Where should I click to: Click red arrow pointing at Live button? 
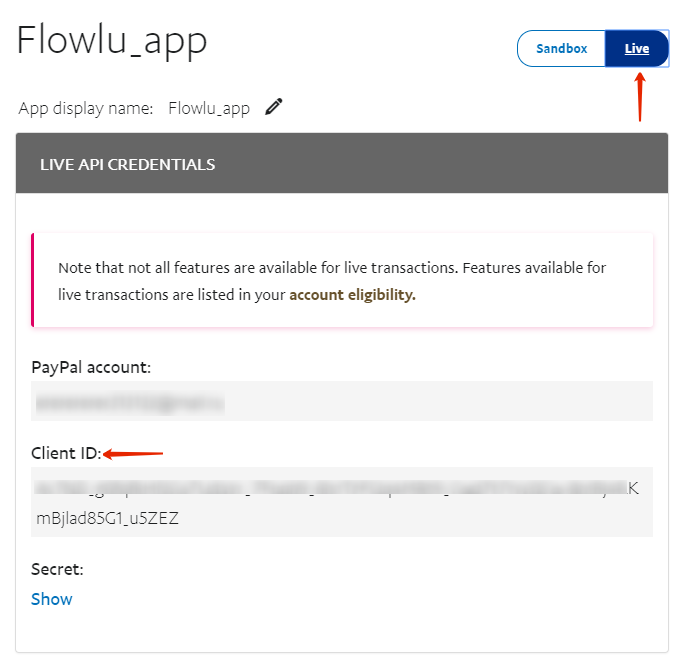[639, 97]
